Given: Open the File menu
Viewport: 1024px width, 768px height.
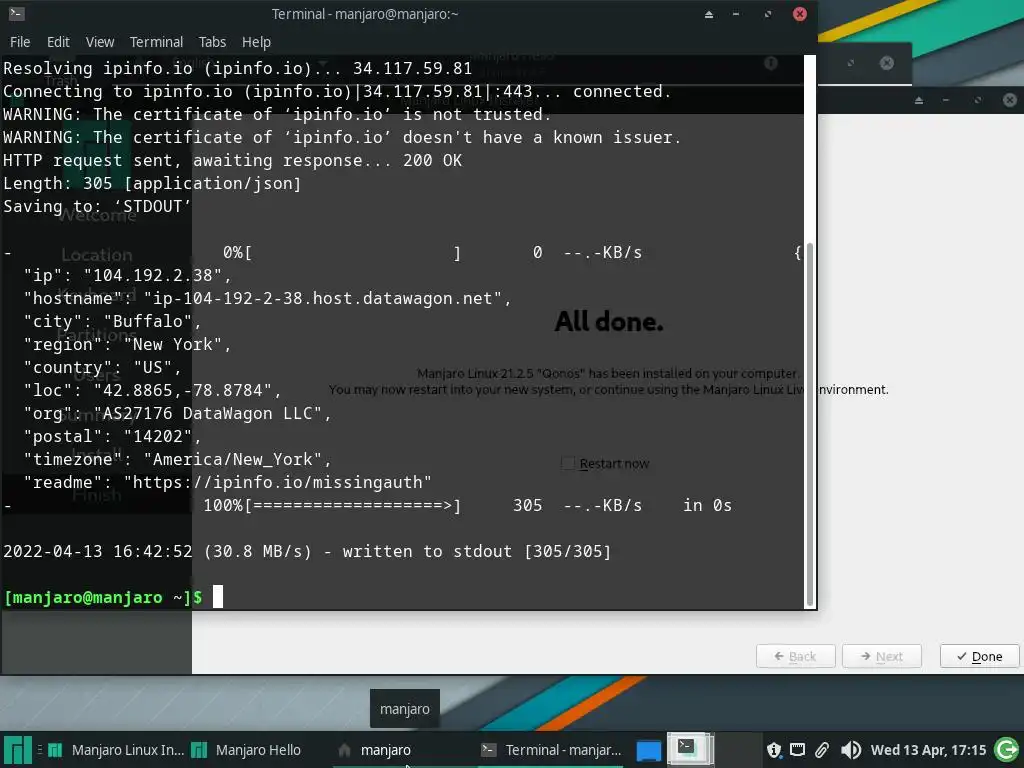Looking at the screenshot, I should click(x=20, y=42).
